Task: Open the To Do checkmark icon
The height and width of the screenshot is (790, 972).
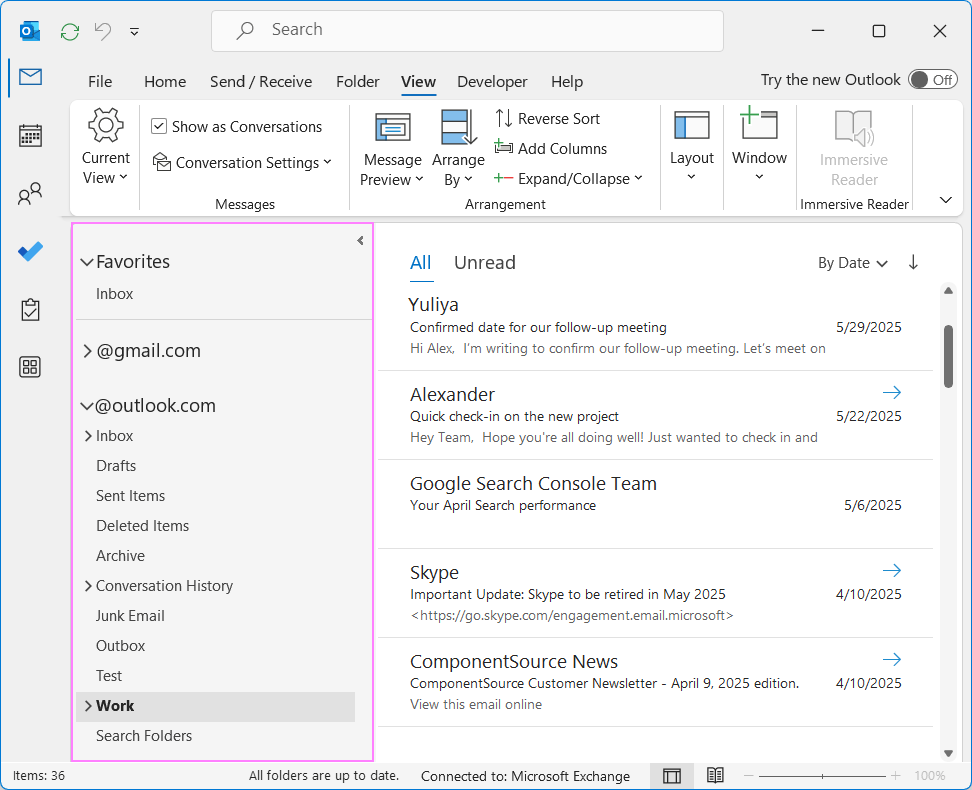Action: coord(30,251)
